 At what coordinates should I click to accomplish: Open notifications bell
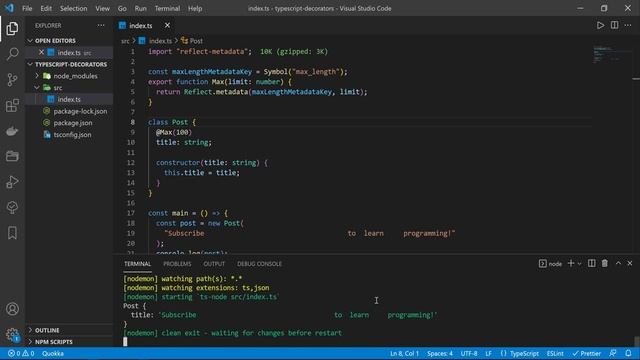[x=628, y=353]
